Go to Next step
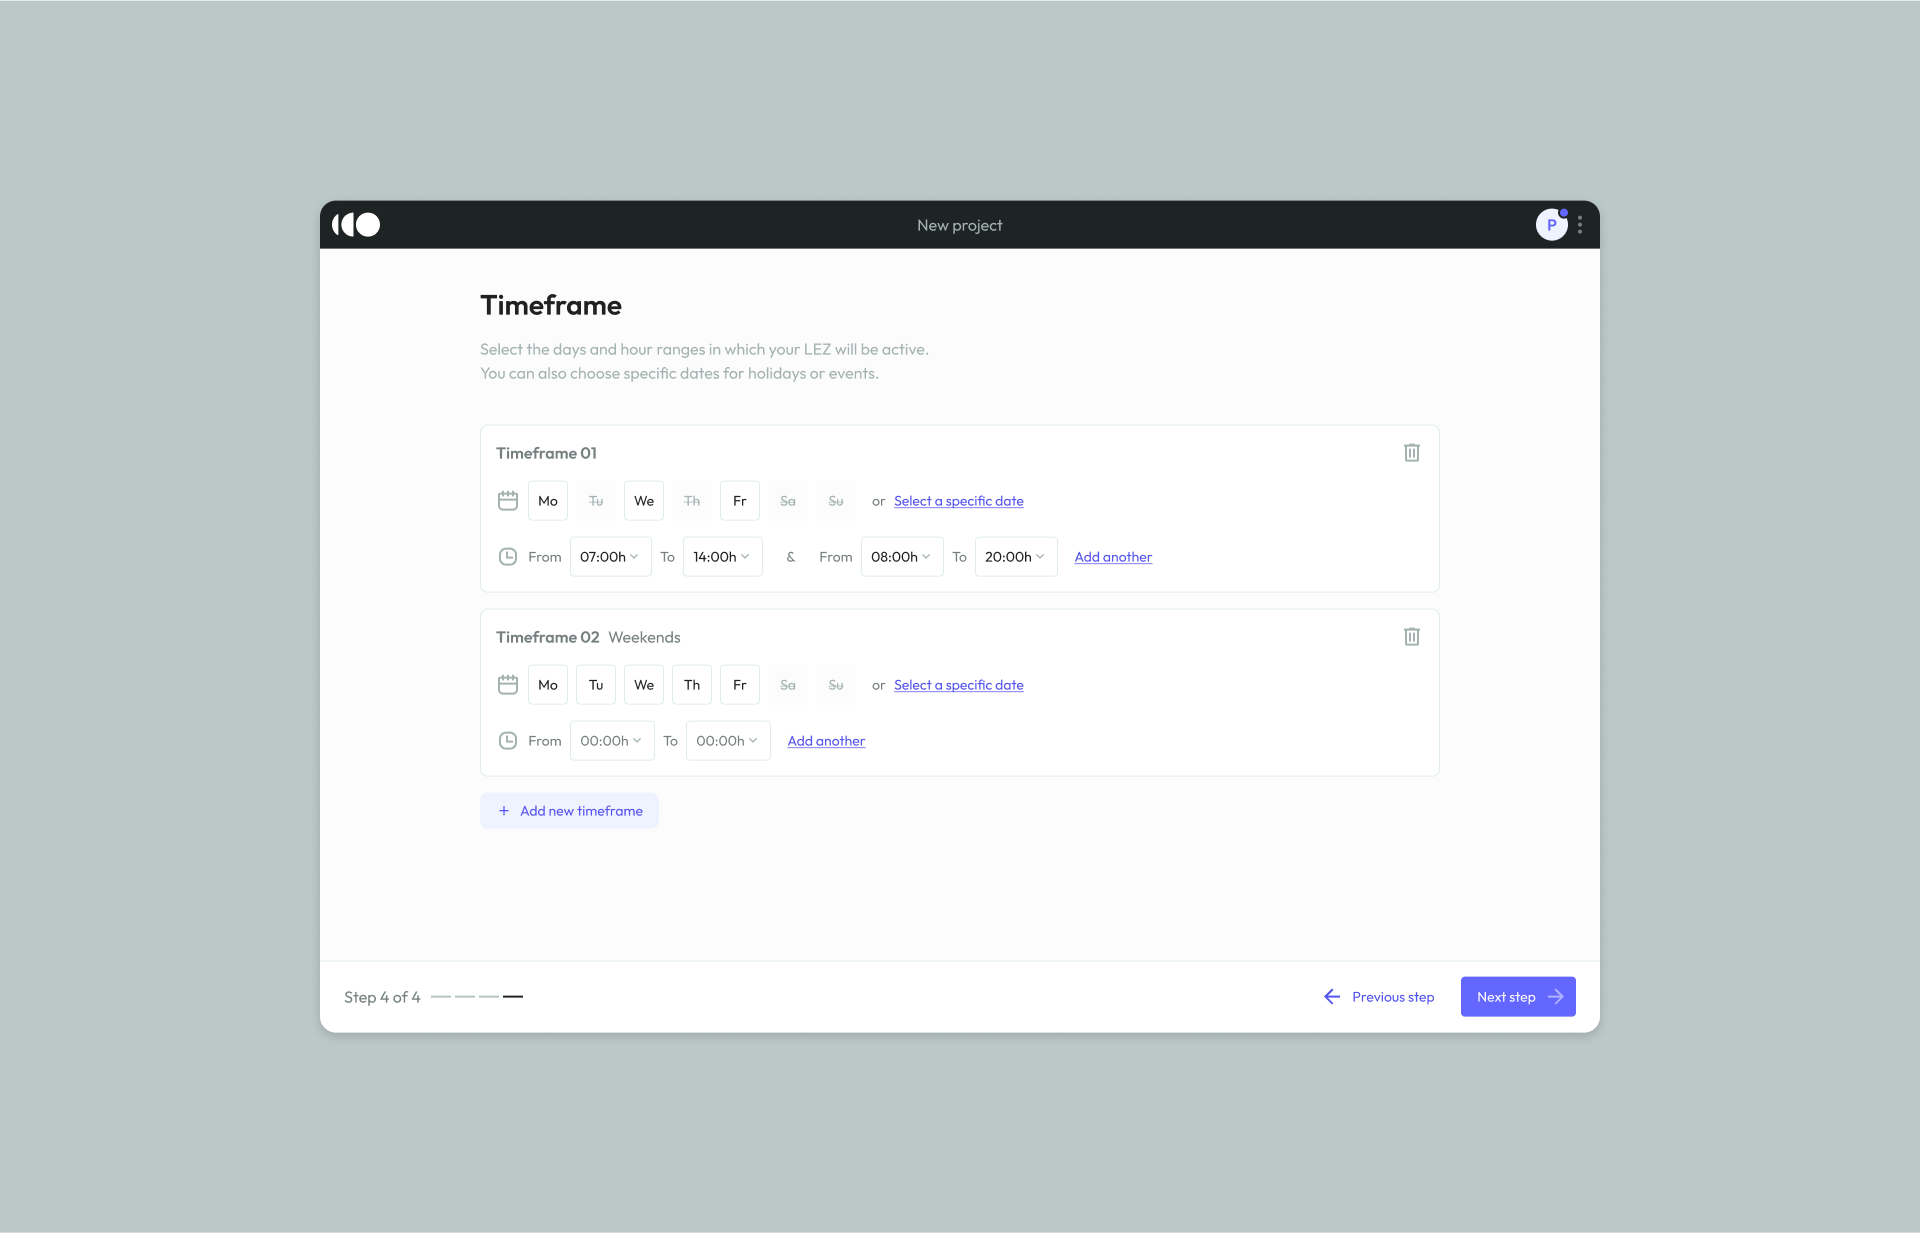This screenshot has height=1233, width=1920. [x=1517, y=997]
